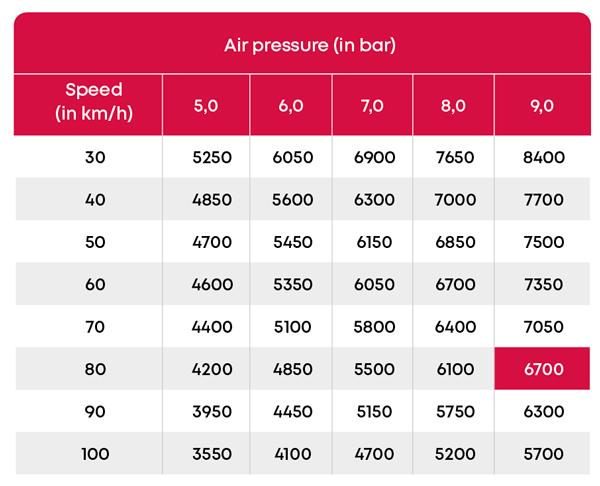Select the 8,0 bar column header
Screen dimensions: 600x486
pyautogui.click(x=453, y=105)
